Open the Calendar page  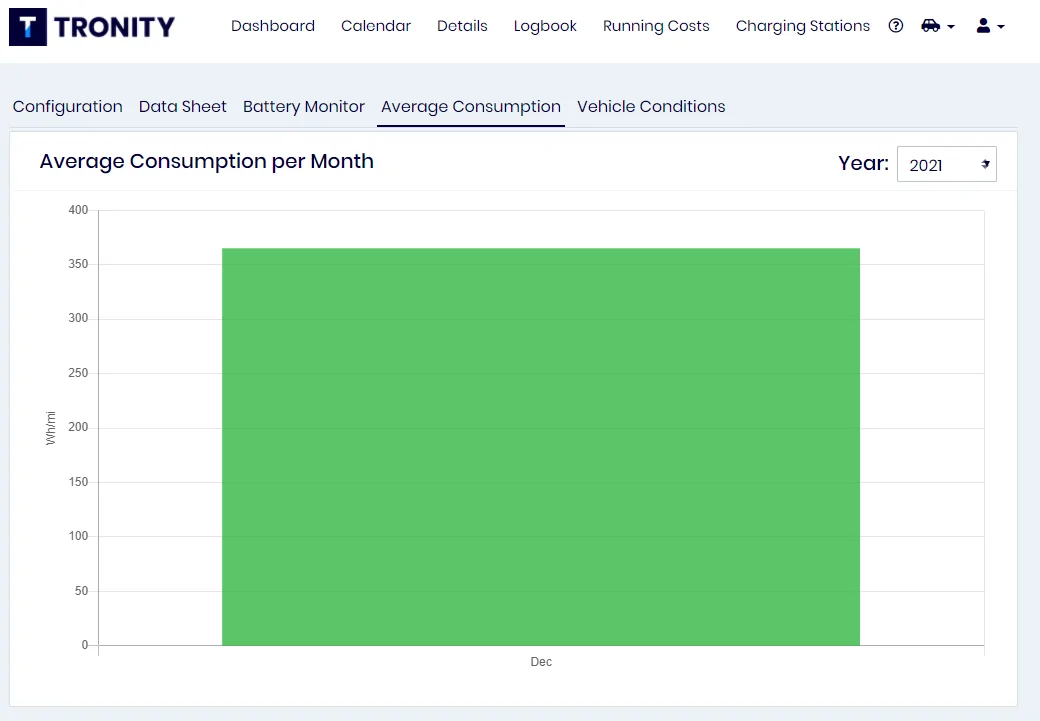[x=376, y=26]
